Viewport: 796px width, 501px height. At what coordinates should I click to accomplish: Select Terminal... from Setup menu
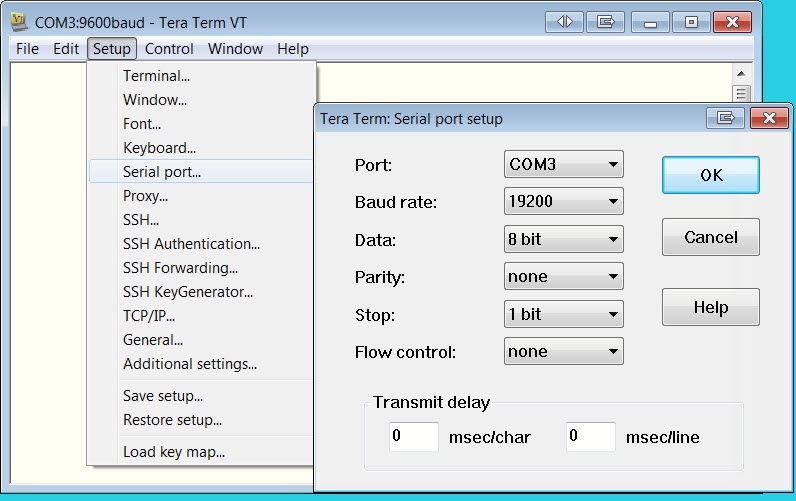coord(156,76)
